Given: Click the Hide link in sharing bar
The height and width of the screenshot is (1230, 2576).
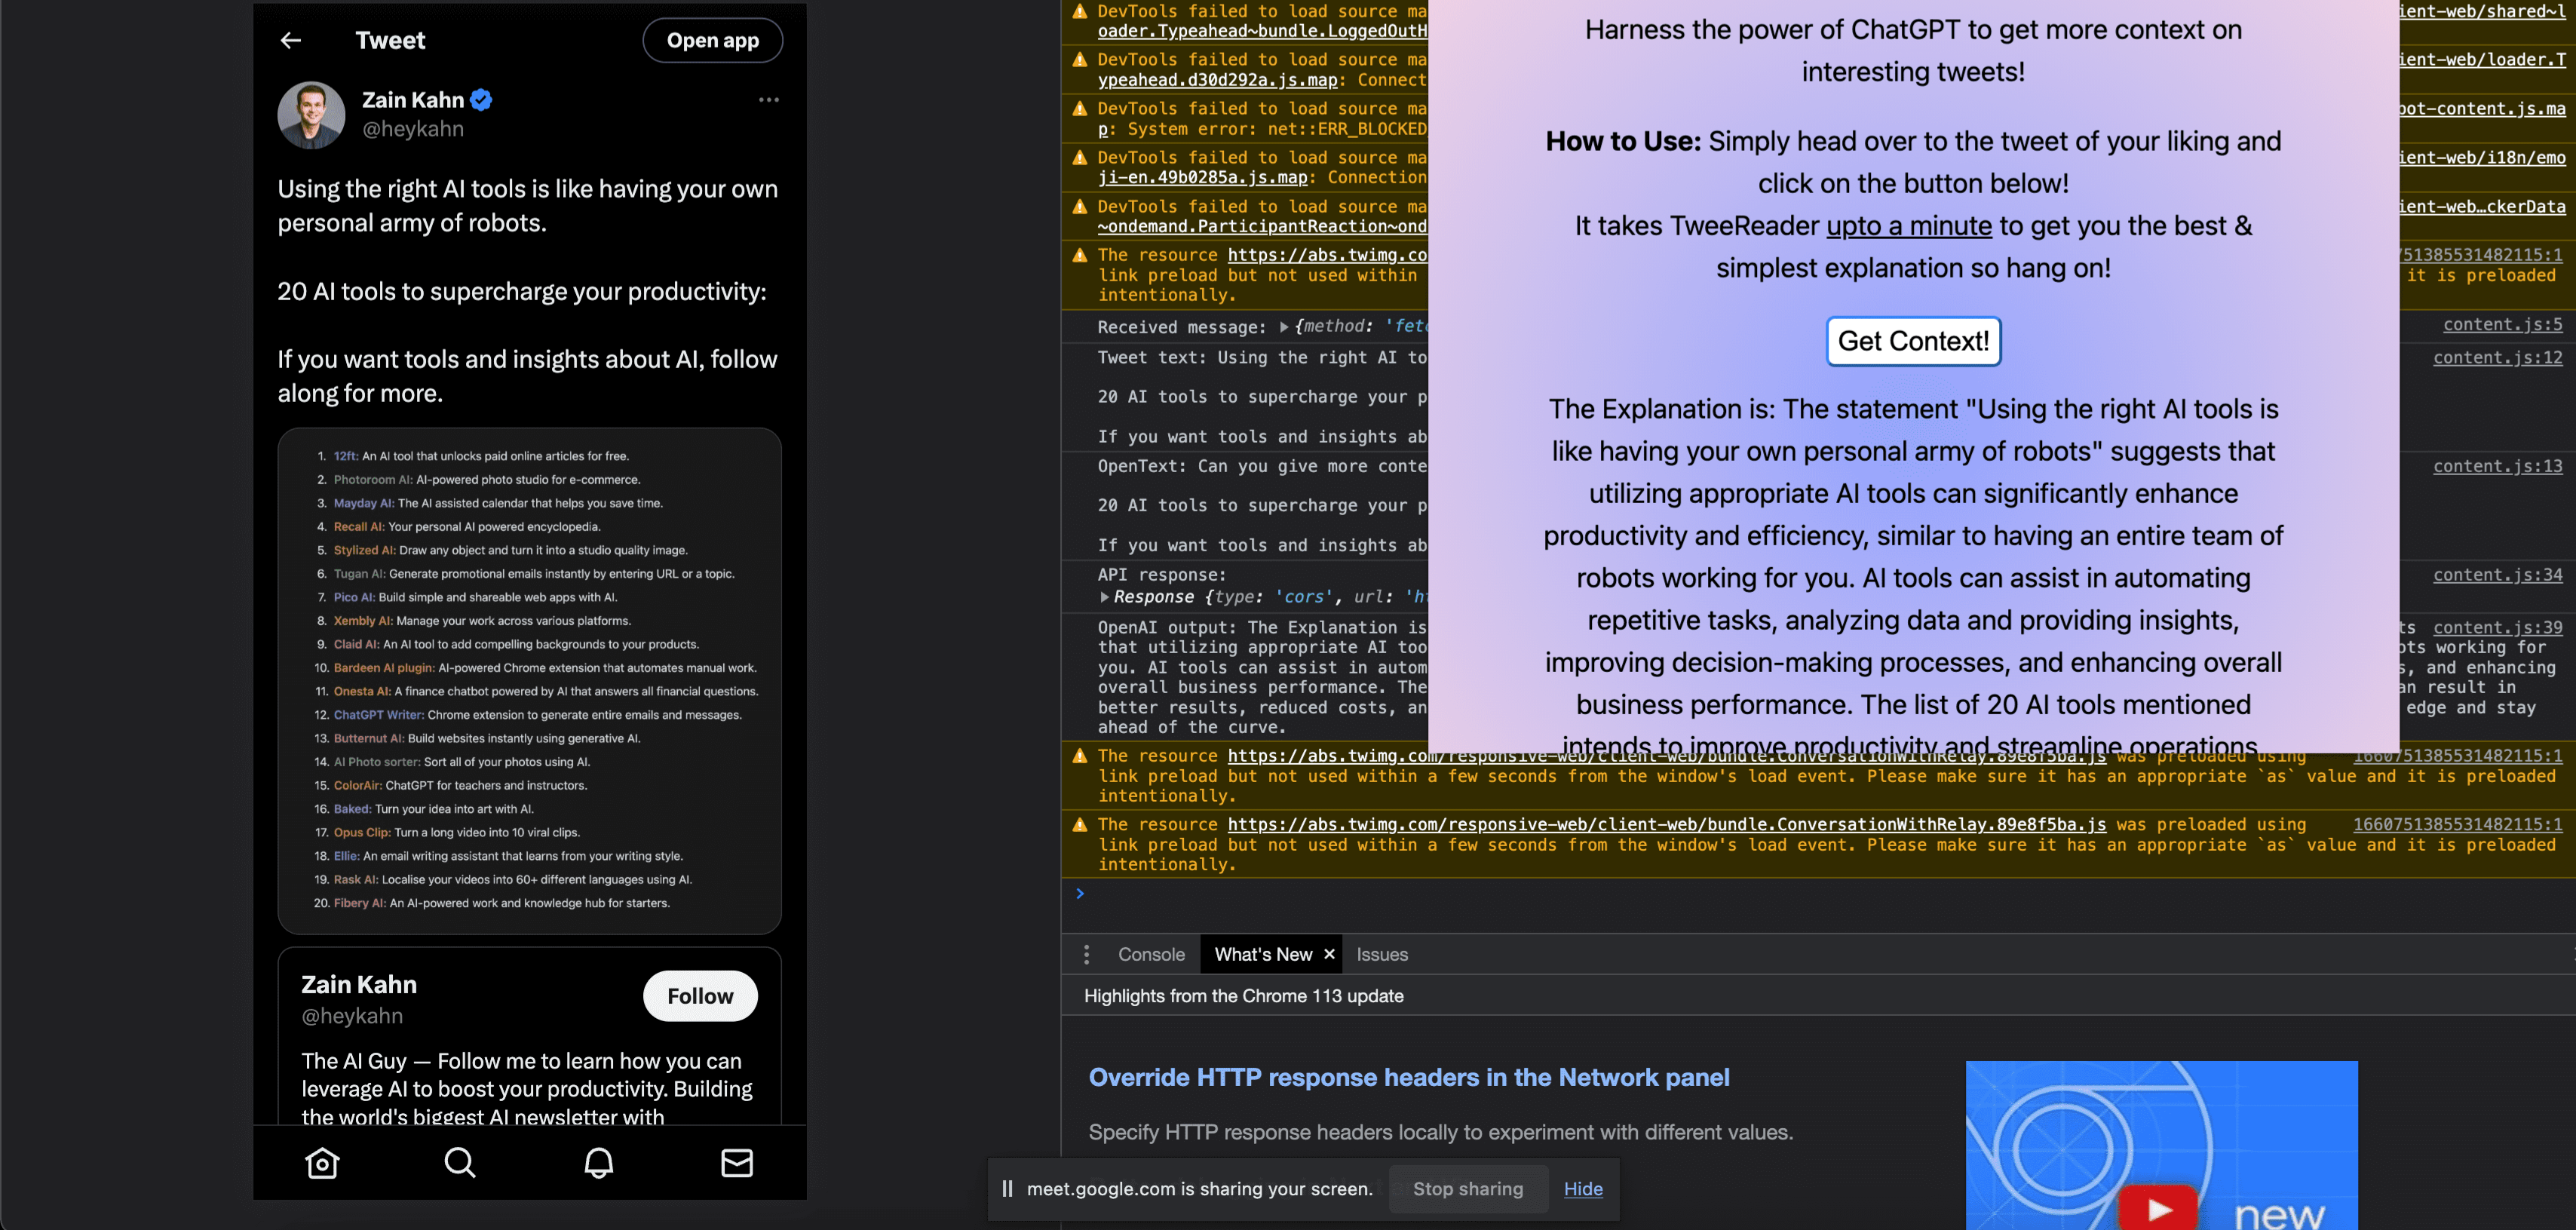Looking at the screenshot, I should 1582,1189.
